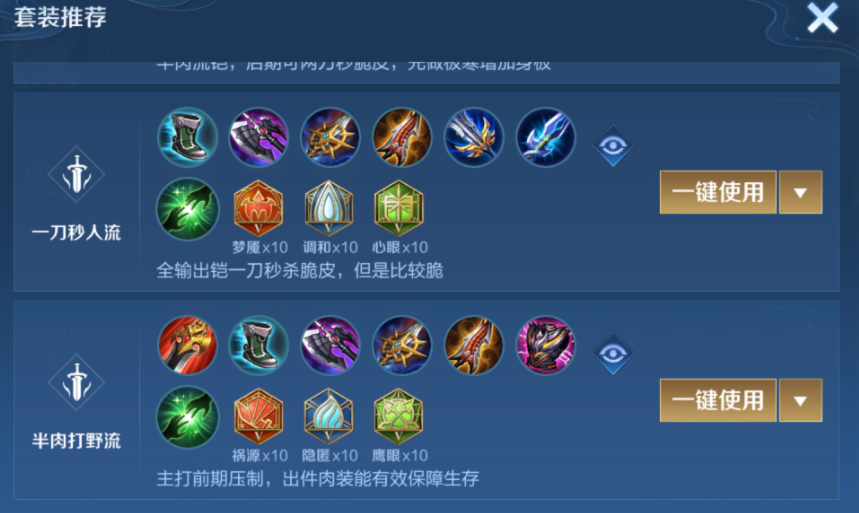
Task: Select the 祸源x10 red rune icon
Action: (x=258, y=417)
